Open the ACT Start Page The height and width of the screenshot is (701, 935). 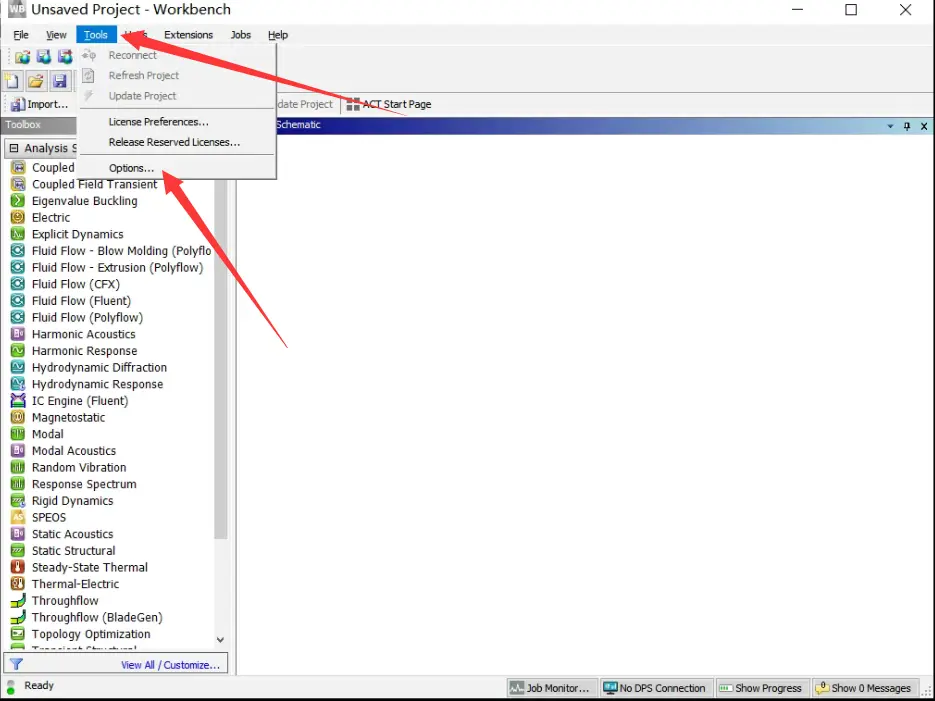pyautogui.click(x=389, y=104)
